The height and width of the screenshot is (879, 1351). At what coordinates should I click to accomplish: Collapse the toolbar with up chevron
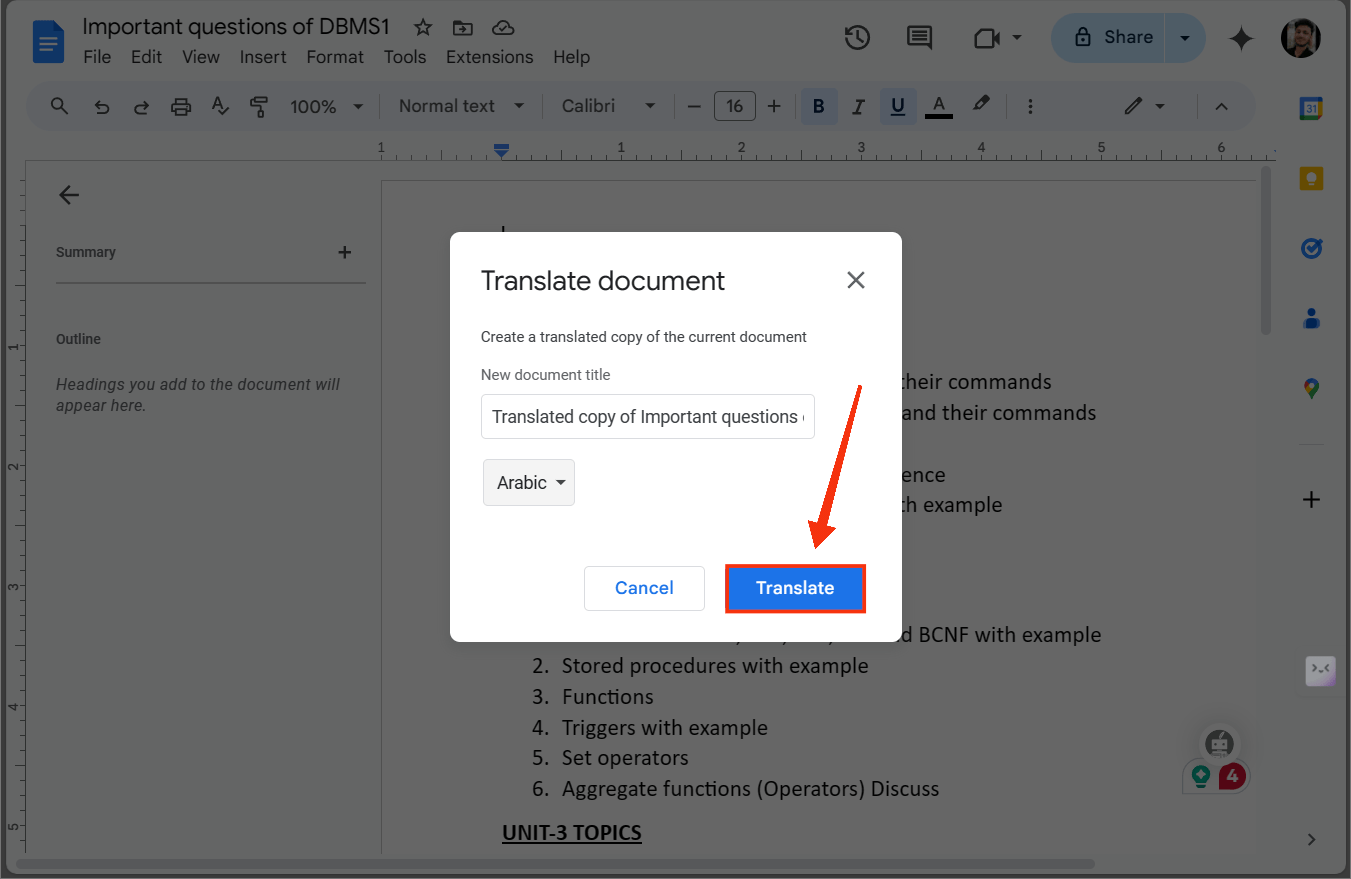(x=1220, y=106)
